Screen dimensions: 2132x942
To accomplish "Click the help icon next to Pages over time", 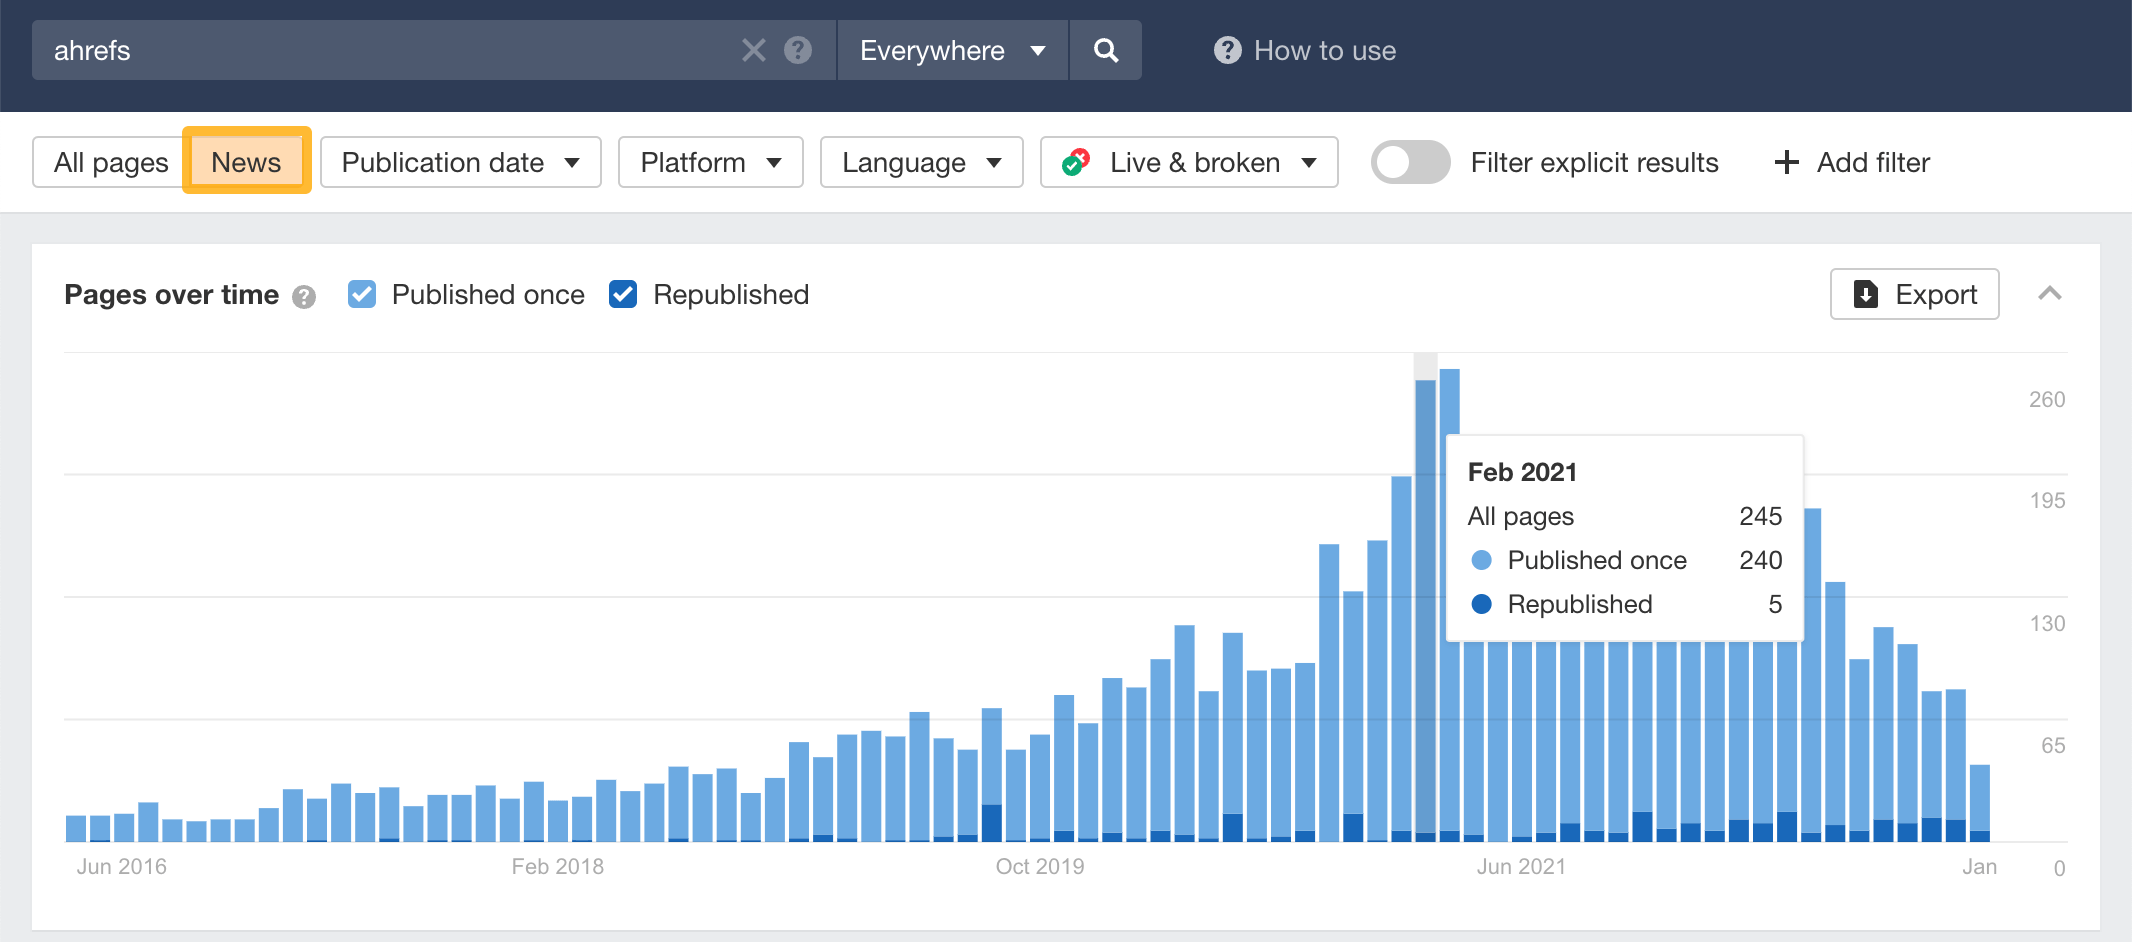I will (x=304, y=296).
